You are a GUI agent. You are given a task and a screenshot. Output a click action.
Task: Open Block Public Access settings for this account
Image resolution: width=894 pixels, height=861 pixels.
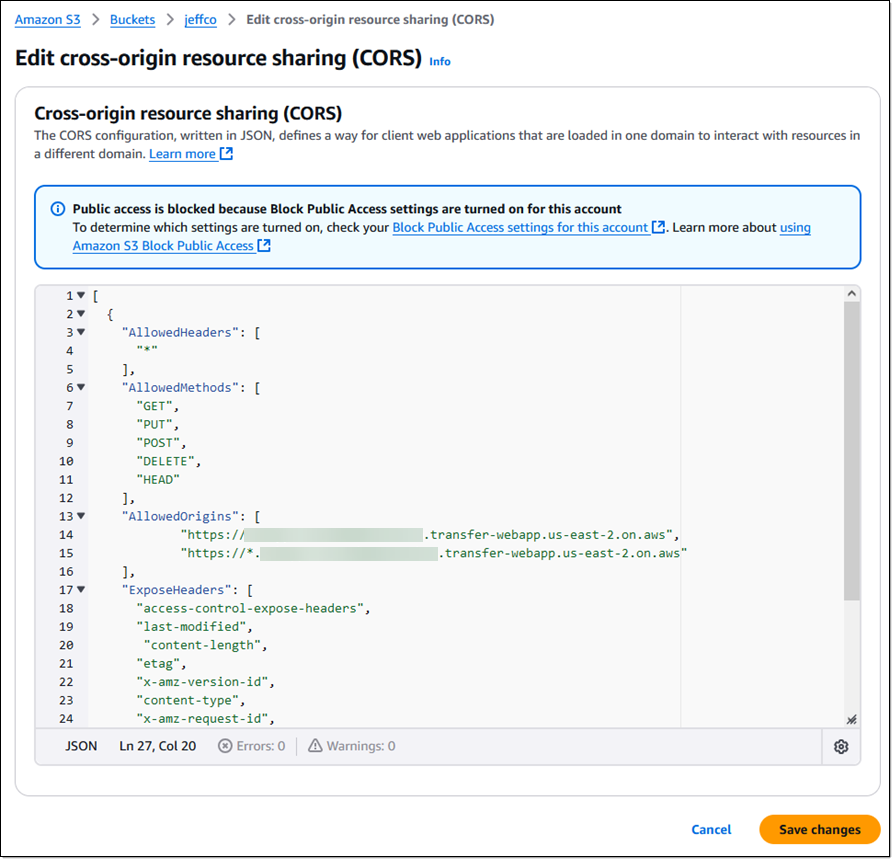(520, 227)
